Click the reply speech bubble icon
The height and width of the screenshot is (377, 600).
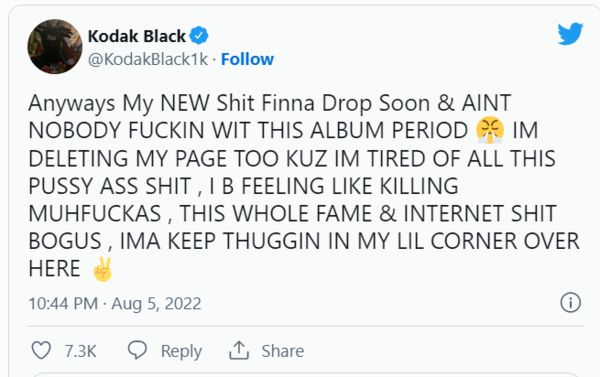click(137, 350)
